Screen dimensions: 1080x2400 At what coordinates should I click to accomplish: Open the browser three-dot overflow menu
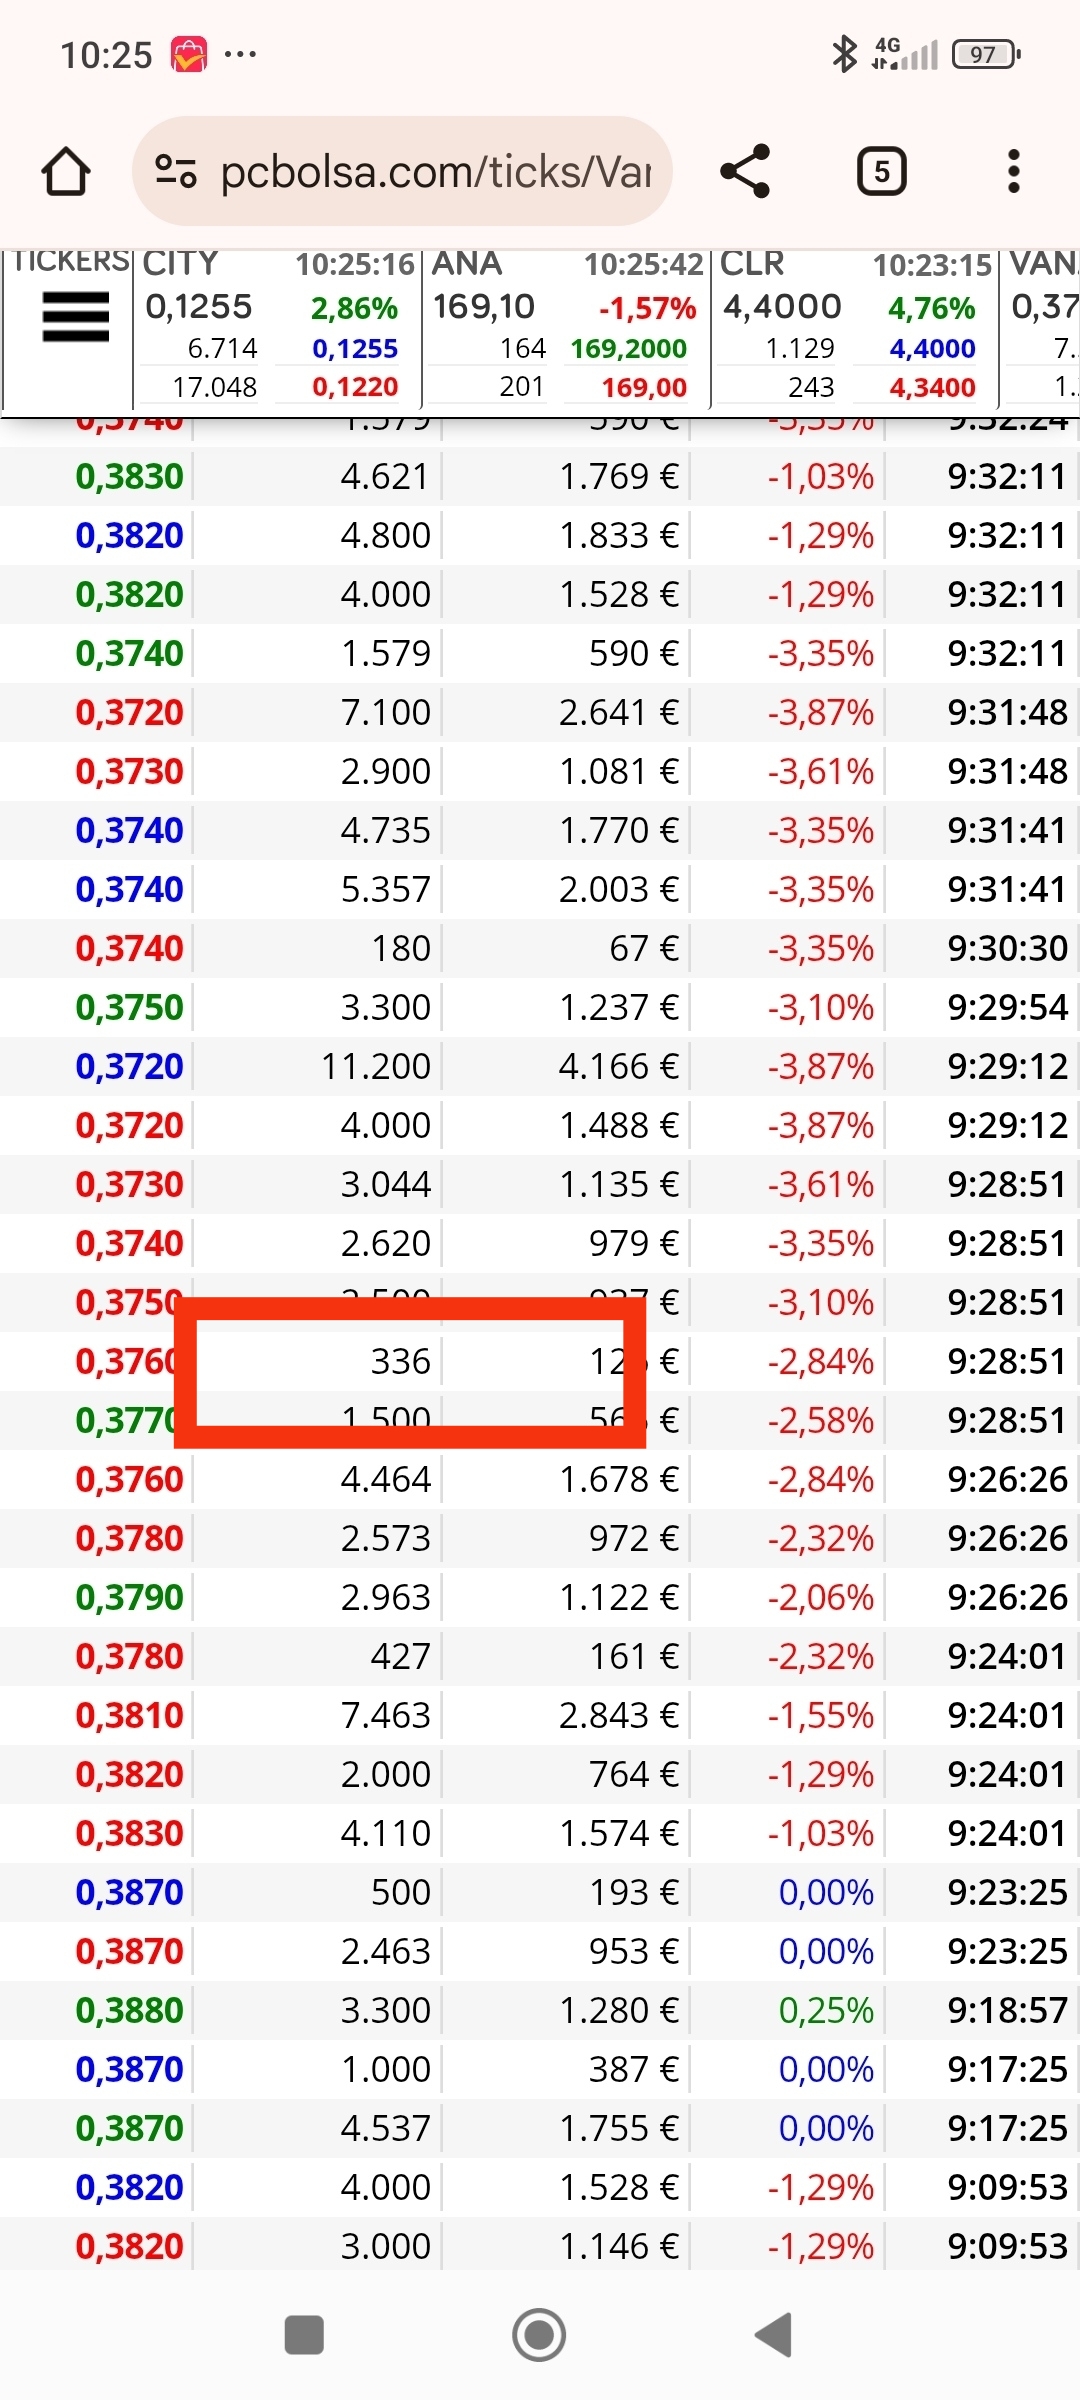(1014, 171)
